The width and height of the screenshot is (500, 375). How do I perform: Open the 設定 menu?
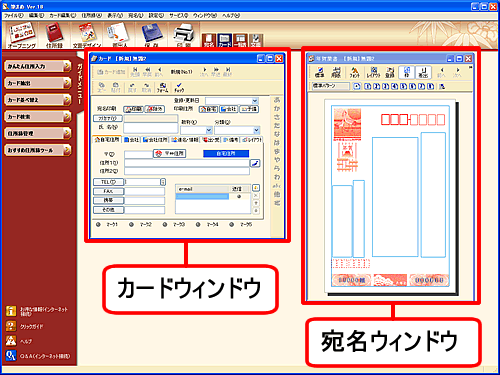(x=156, y=16)
